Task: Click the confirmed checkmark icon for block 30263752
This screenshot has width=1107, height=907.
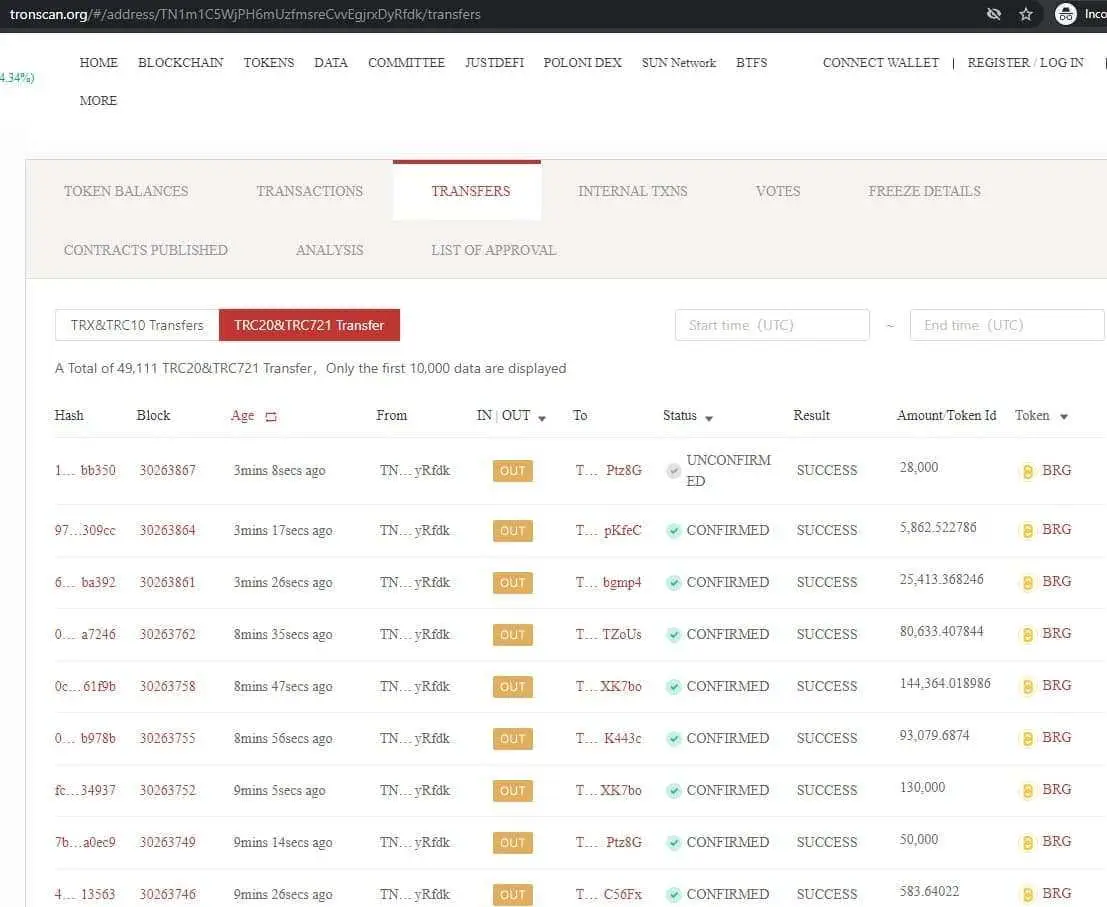Action: pos(674,791)
